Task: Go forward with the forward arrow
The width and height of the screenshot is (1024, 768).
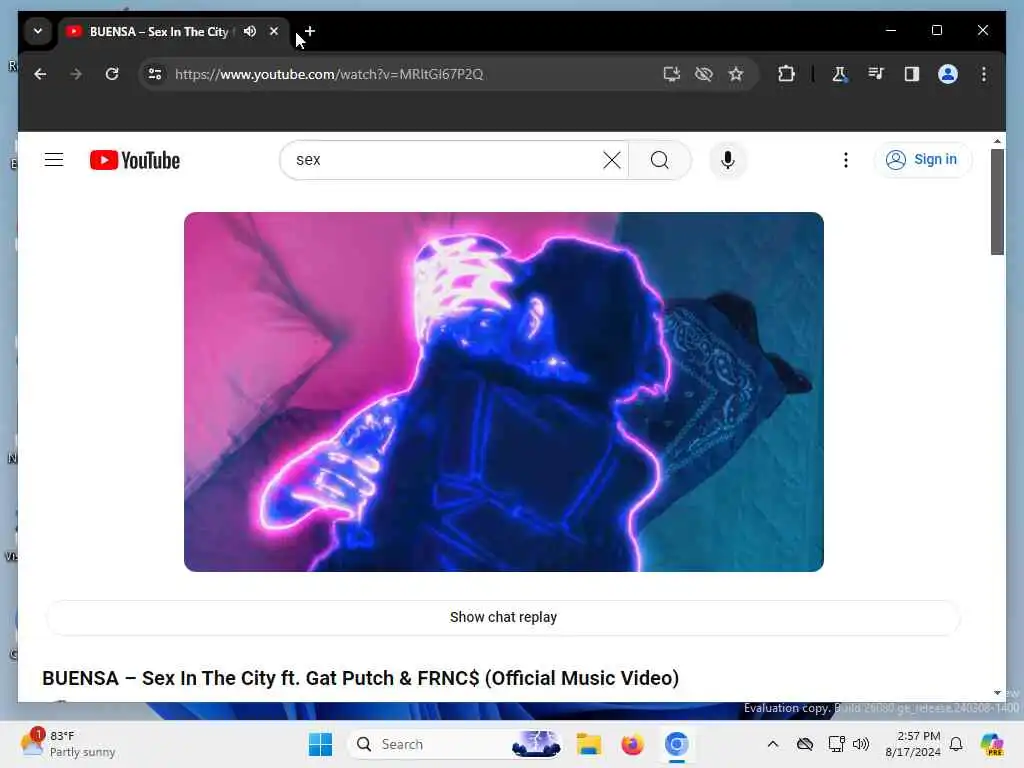Action: coord(76,74)
